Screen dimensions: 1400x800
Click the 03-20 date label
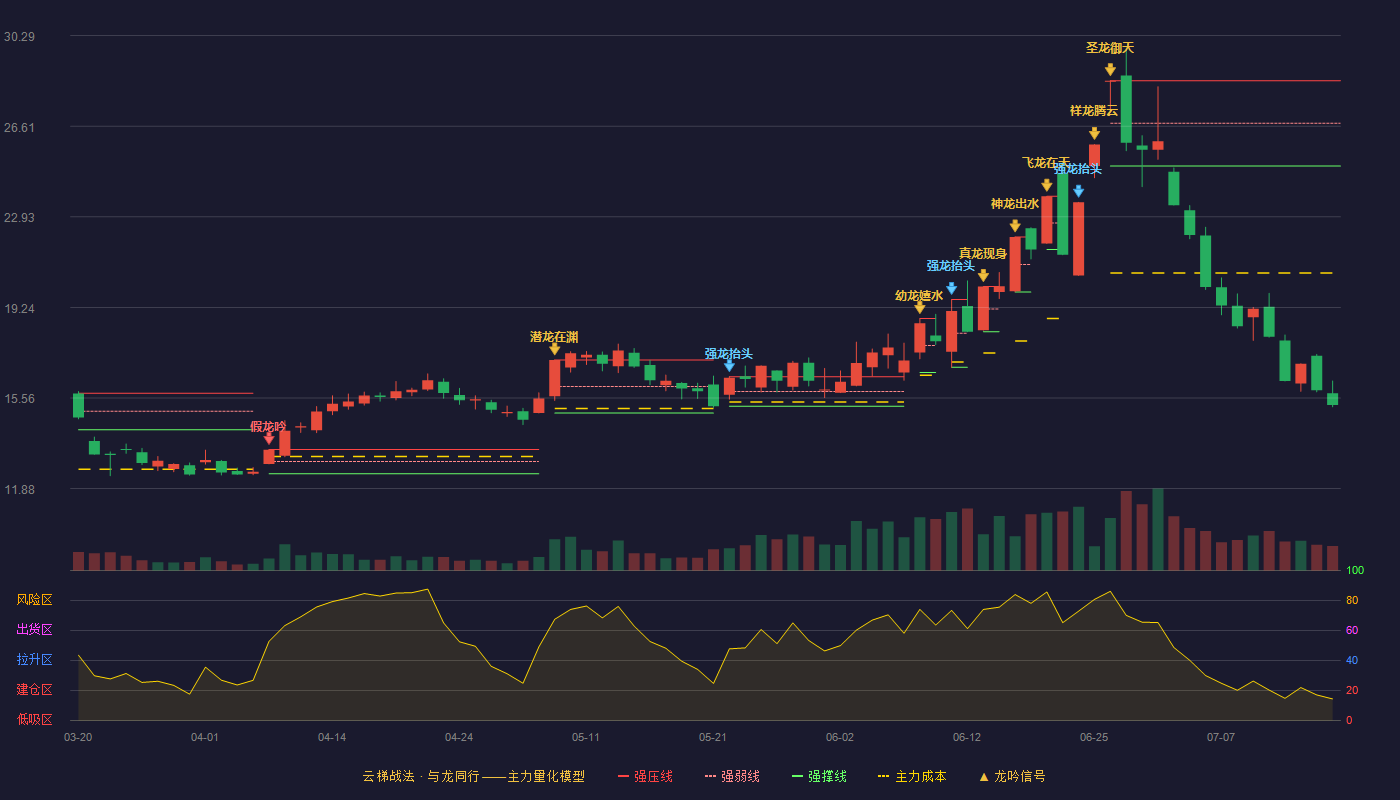(x=78, y=737)
